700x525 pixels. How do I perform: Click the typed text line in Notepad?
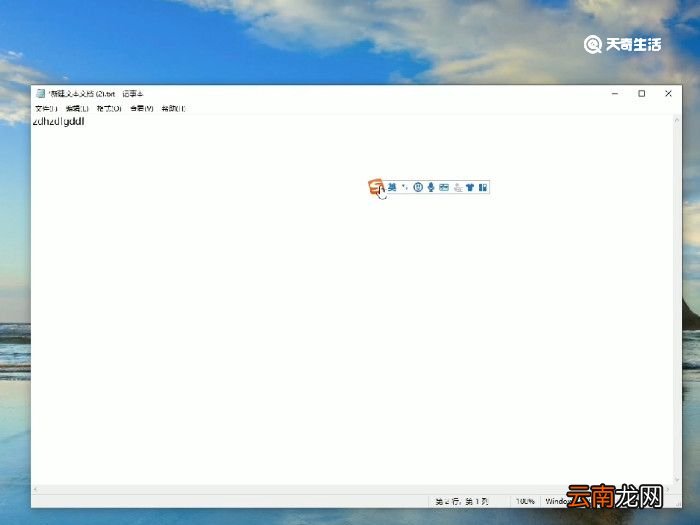(x=58, y=122)
